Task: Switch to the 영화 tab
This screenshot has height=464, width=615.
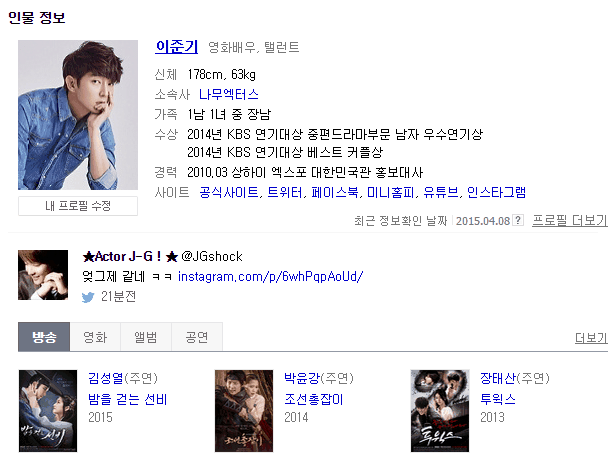Action: [x=95, y=337]
